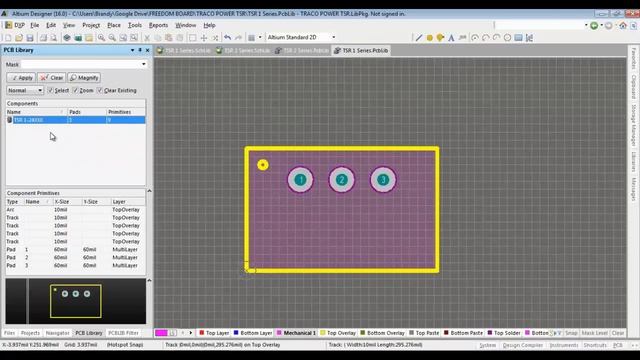This screenshot has height=360, width=640.
Task: Select the Arc primitive row
Action: click(x=76, y=210)
